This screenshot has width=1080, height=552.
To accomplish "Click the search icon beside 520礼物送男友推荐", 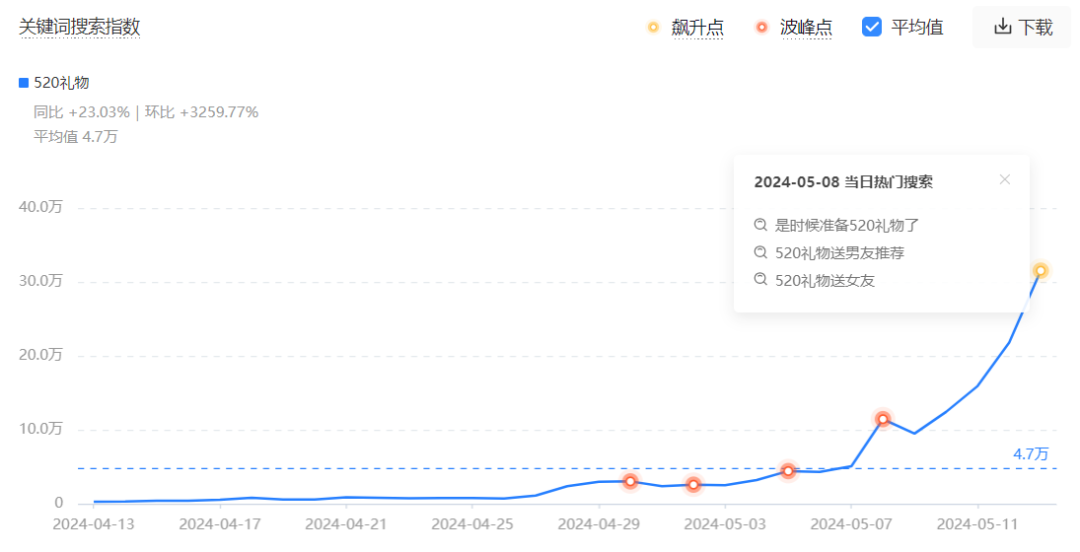I will (x=761, y=253).
